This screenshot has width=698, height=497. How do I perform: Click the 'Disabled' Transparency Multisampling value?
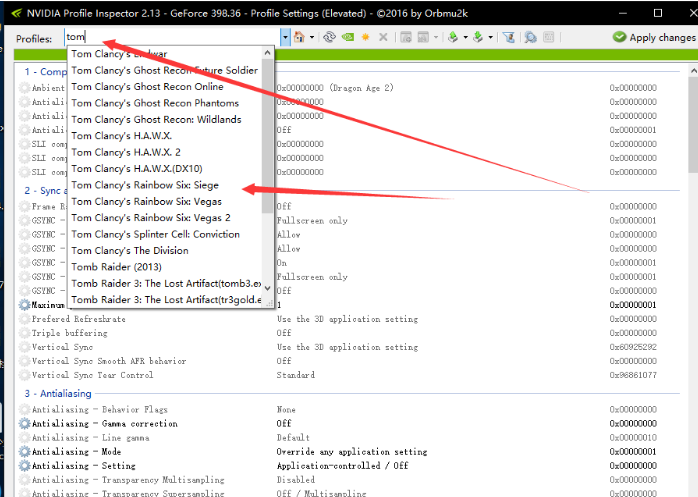296,480
